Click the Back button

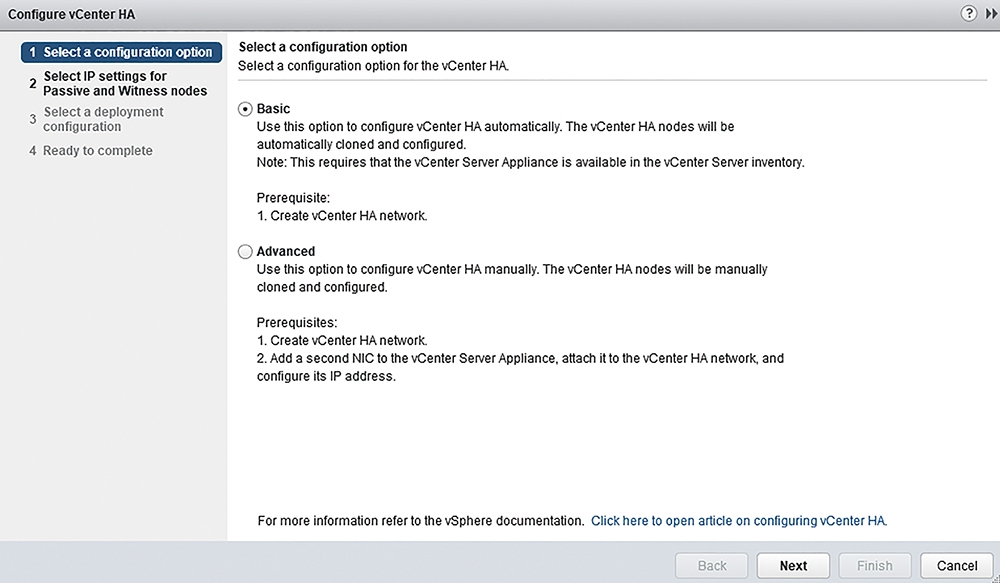pos(712,566)
